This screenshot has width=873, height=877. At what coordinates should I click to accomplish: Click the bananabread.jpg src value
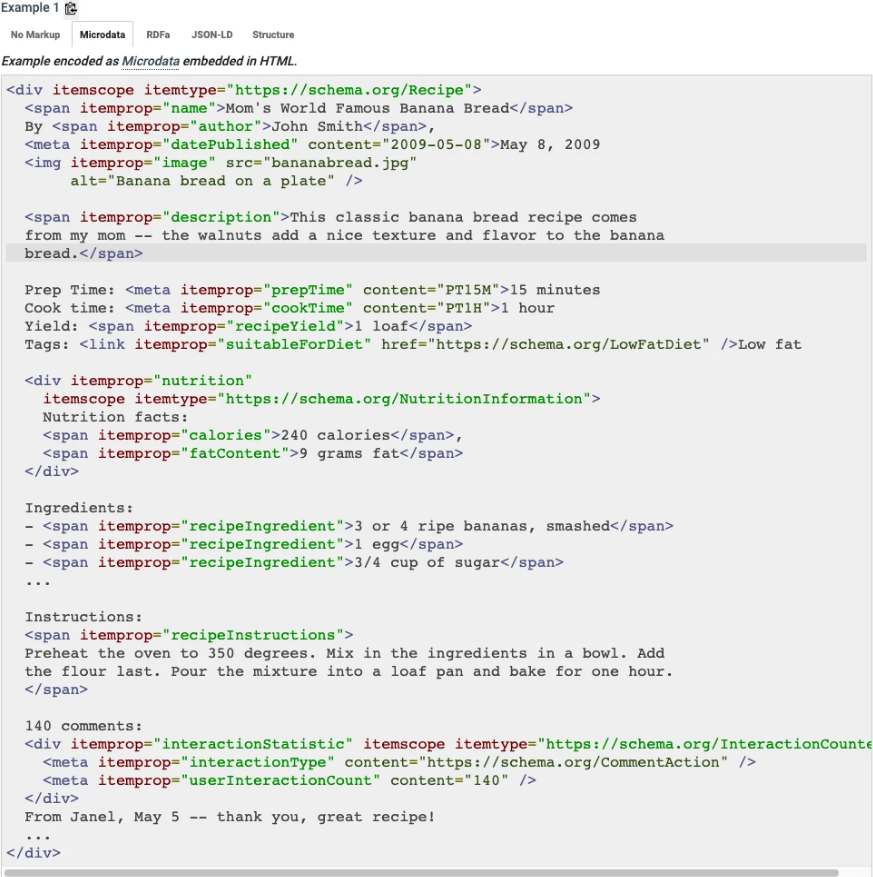point(339,163)
